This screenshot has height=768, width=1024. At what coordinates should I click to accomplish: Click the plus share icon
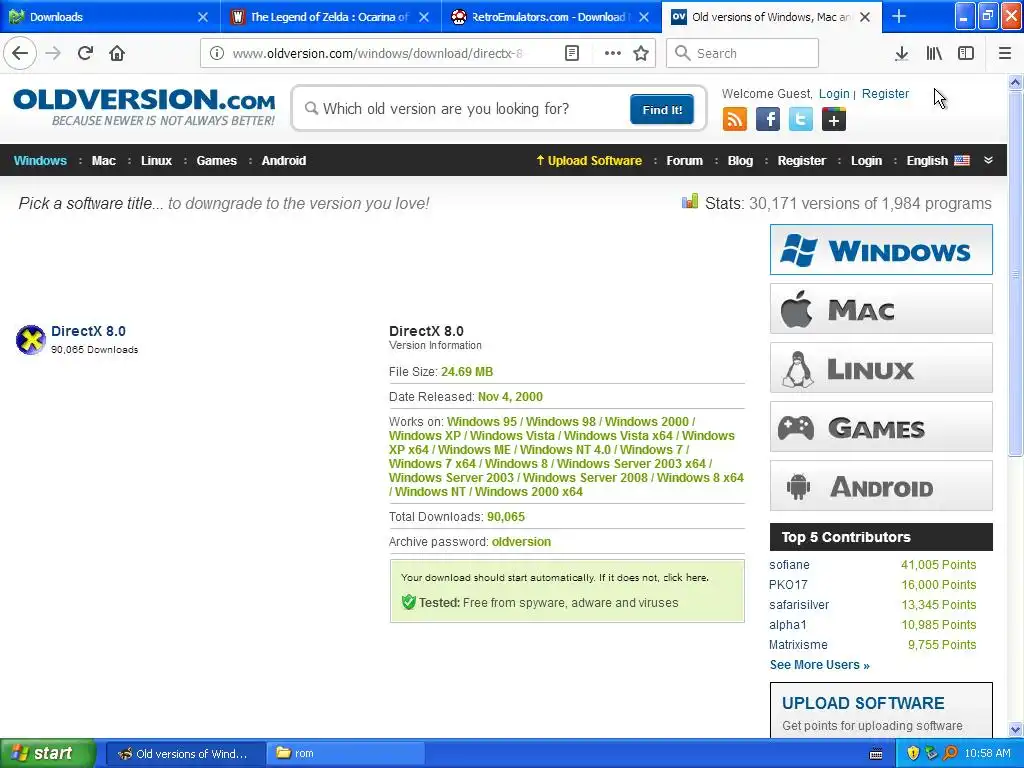(x=834, y=120)
